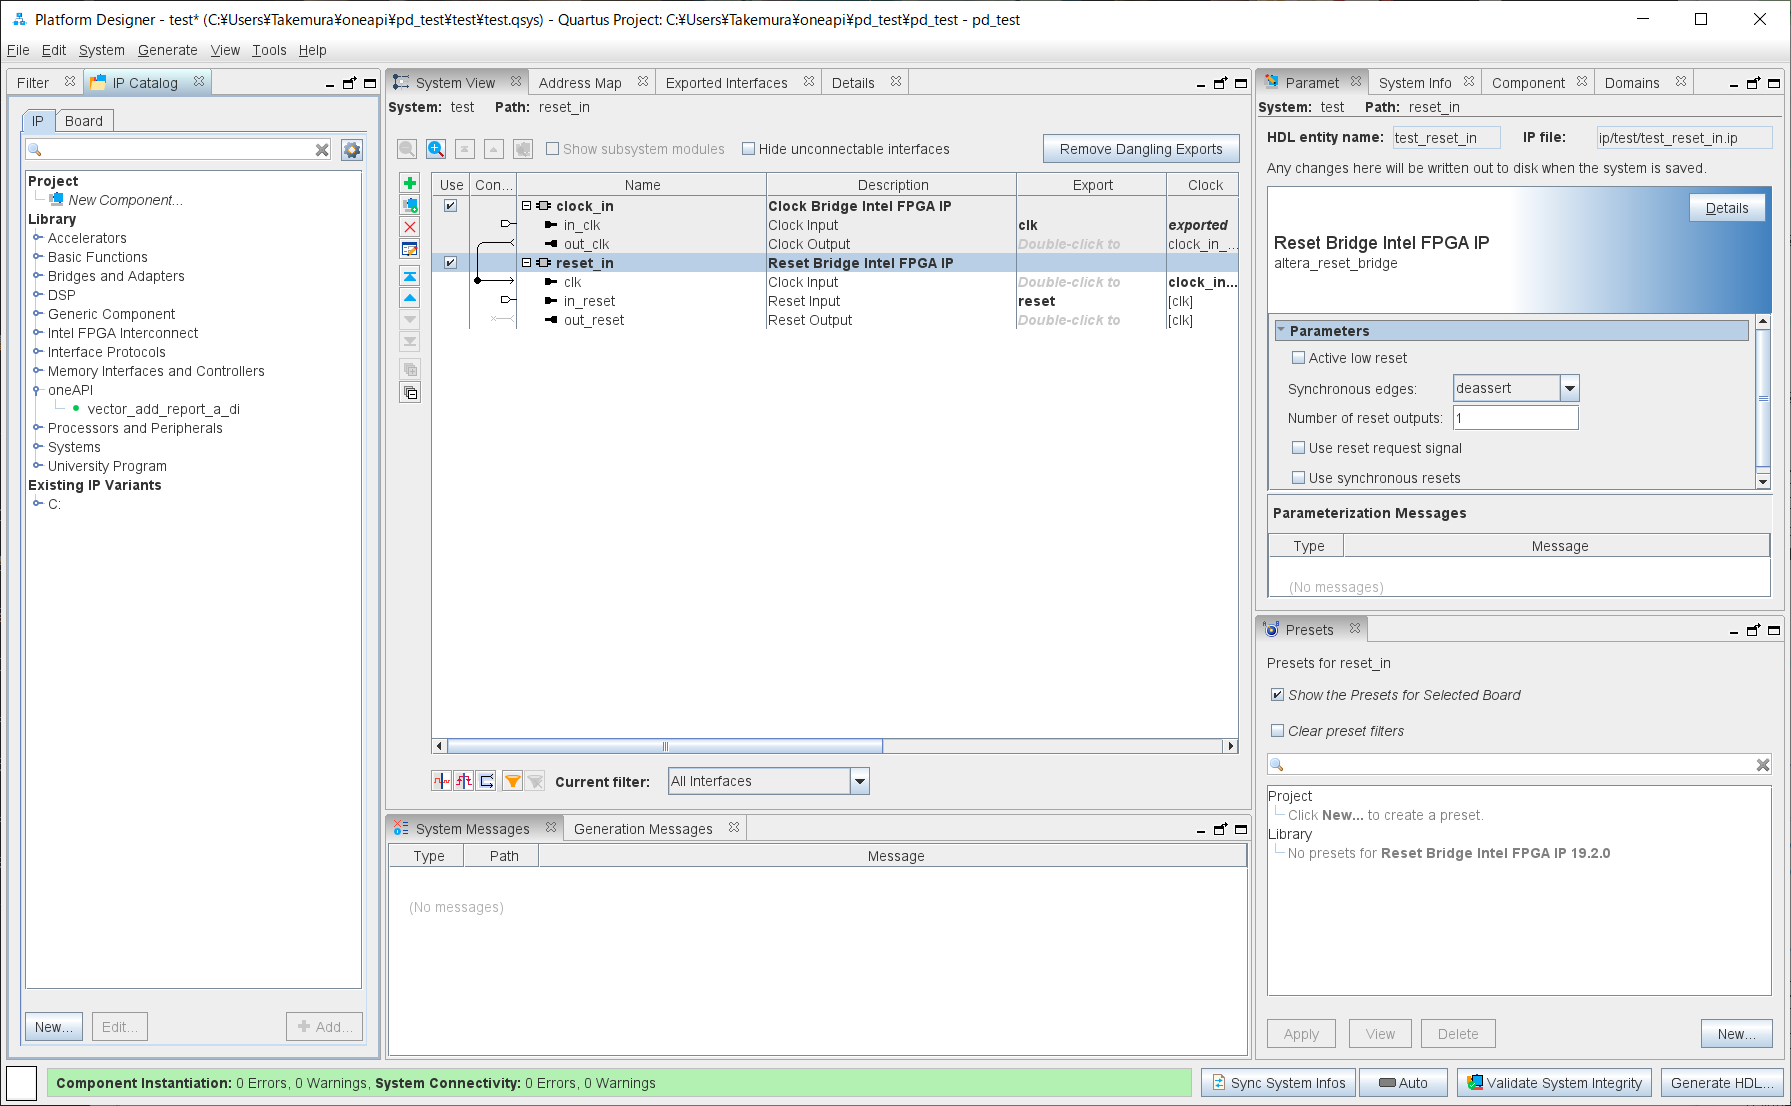Close the System View tab via its X icon
This screenshot has width=1791, height=1106.
pyautogui.click(x=516, y=82)
